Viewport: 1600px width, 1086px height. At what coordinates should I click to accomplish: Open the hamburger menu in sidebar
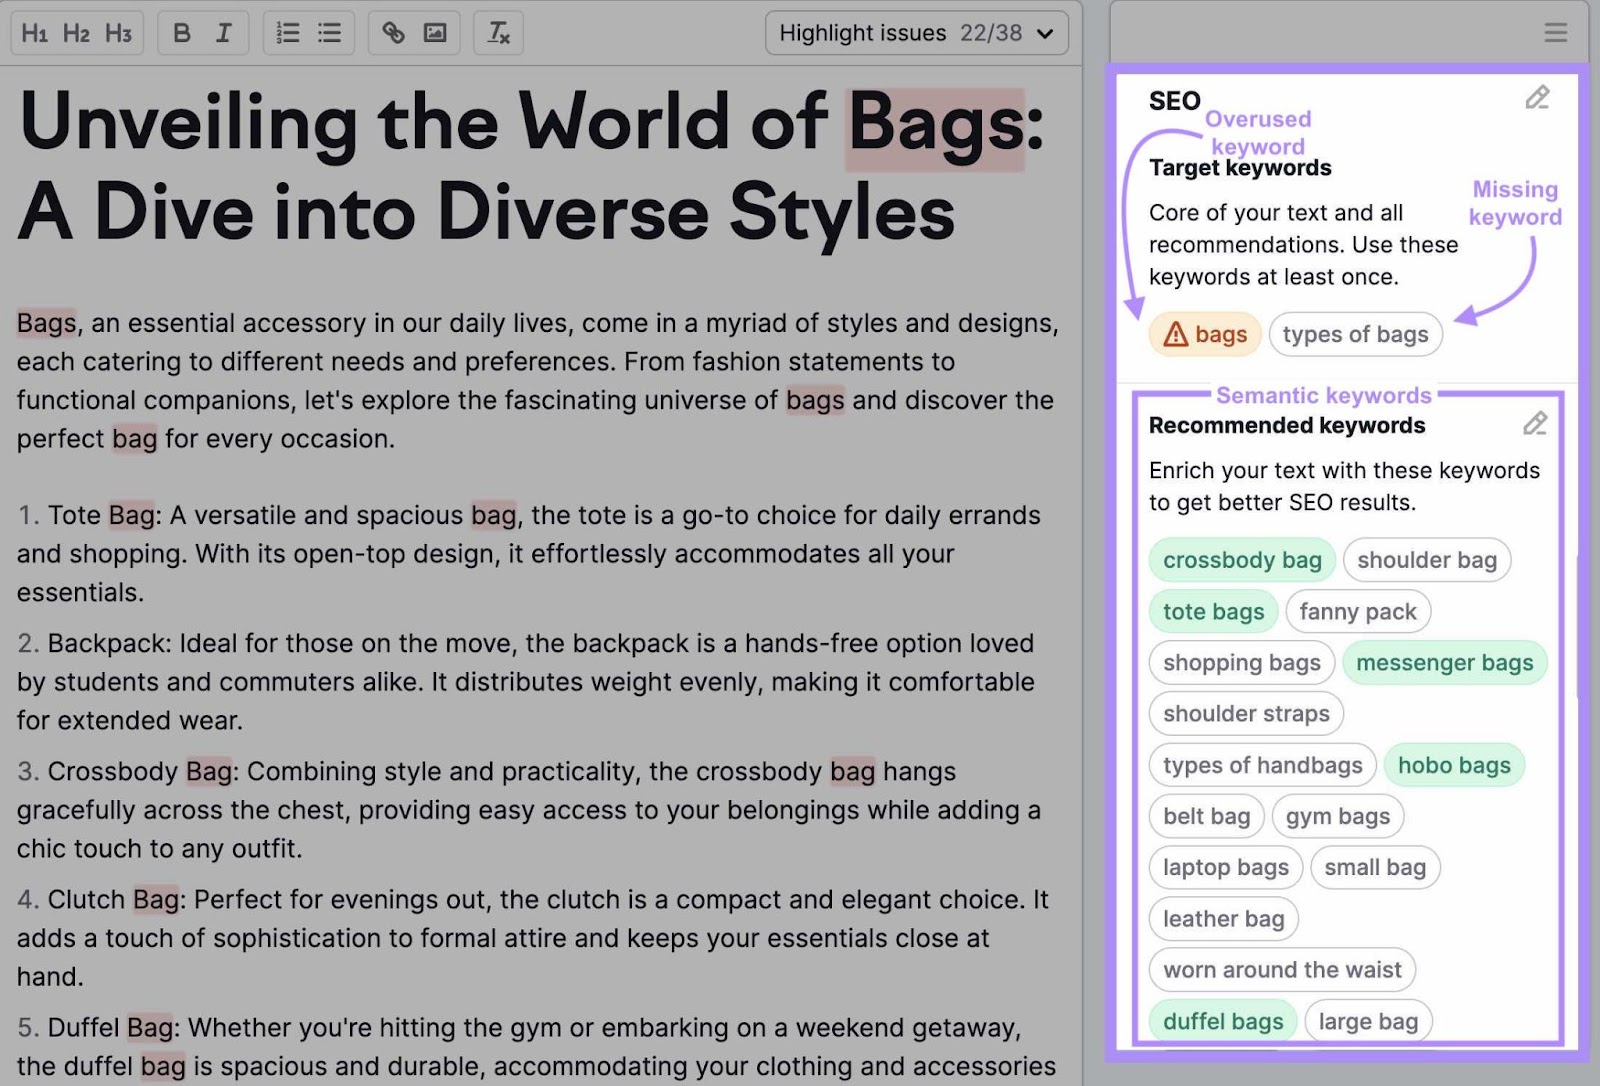click(1555, 33)
